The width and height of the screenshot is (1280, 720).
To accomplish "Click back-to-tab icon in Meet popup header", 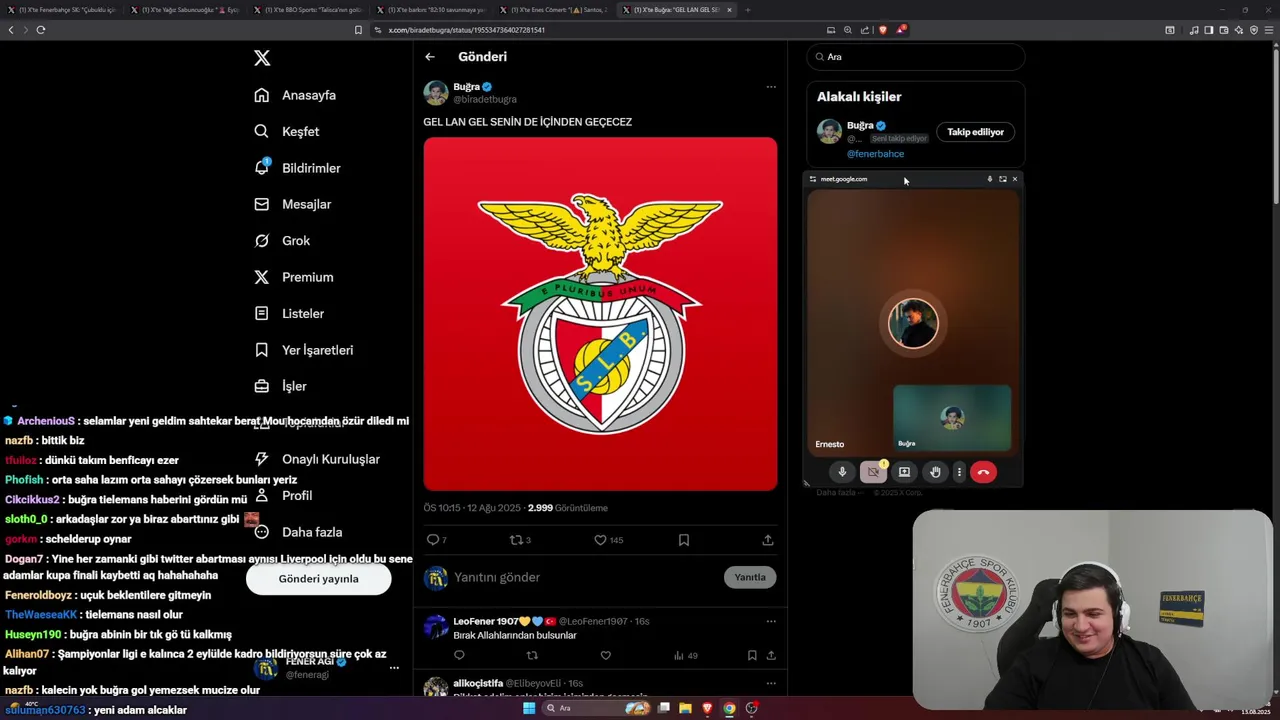I will [1002, 179].
